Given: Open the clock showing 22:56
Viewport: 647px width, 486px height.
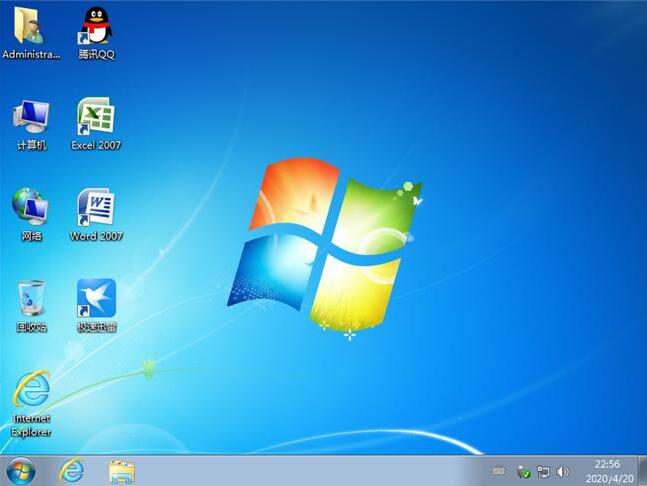Looking at the screenshot, I should click(x=607, y=464).
